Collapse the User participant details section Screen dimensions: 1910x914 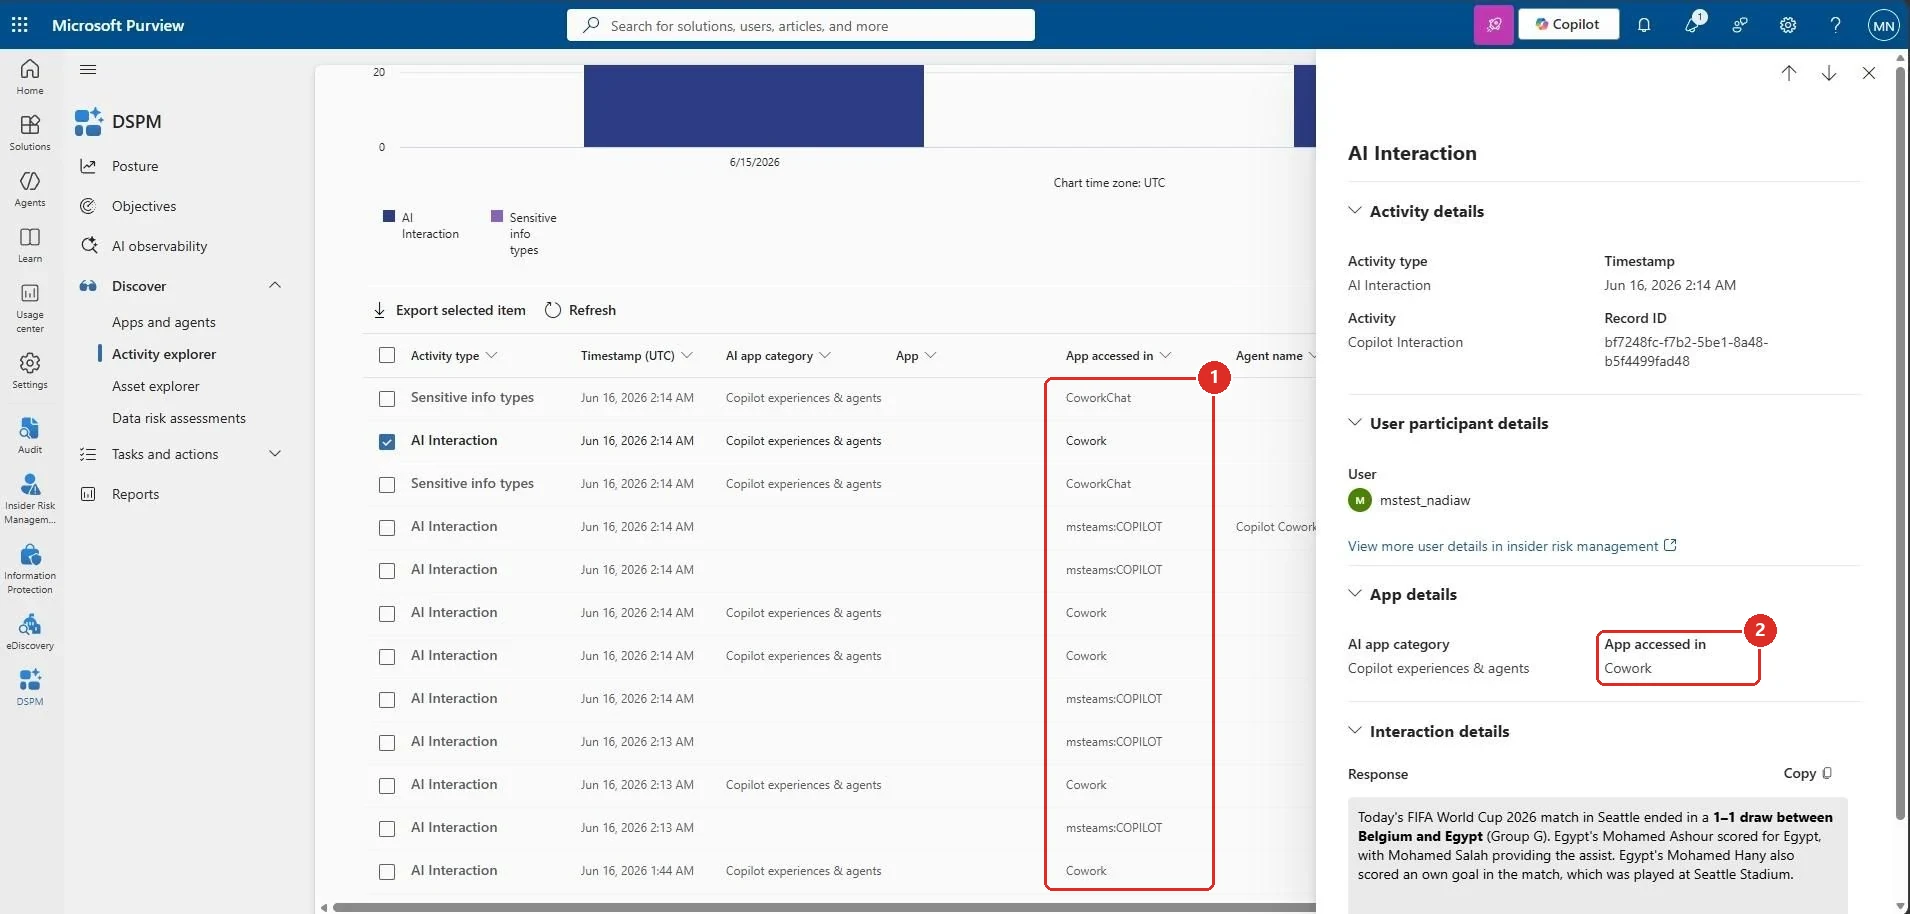click(x=1355, y=423)
